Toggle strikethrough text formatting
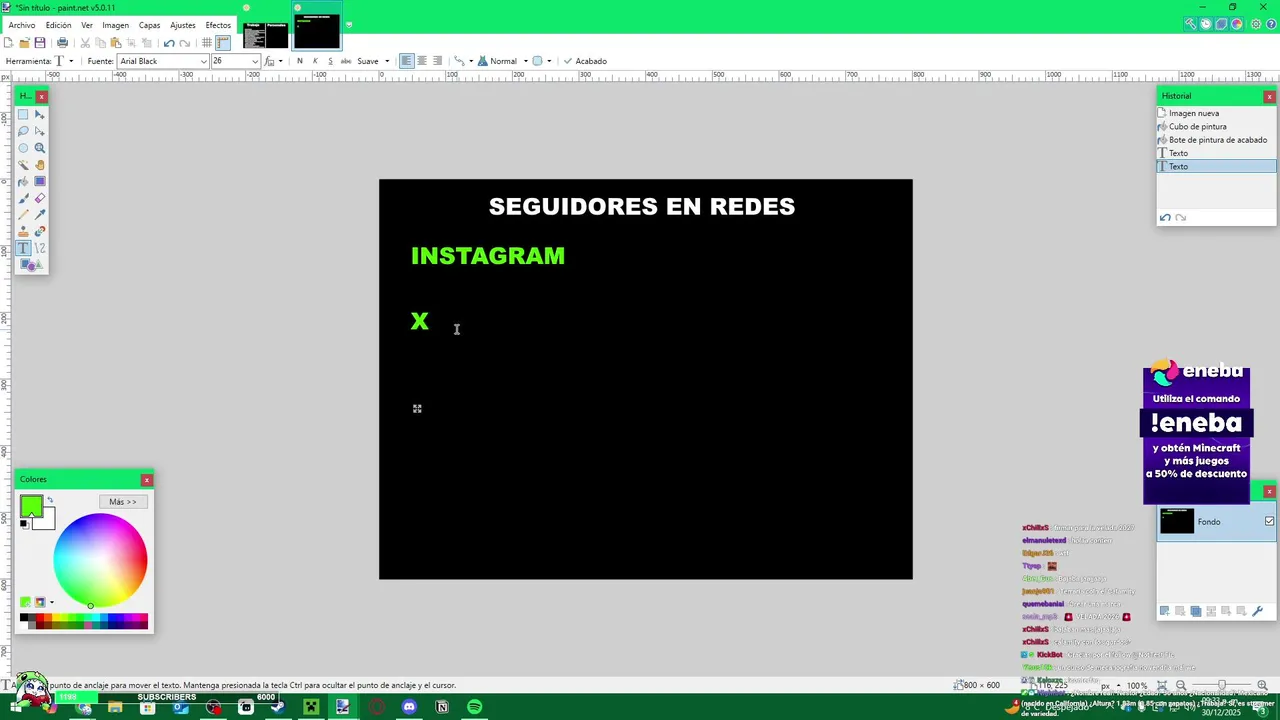Viewport: 1280px width, 720px height. click(346, 61)
